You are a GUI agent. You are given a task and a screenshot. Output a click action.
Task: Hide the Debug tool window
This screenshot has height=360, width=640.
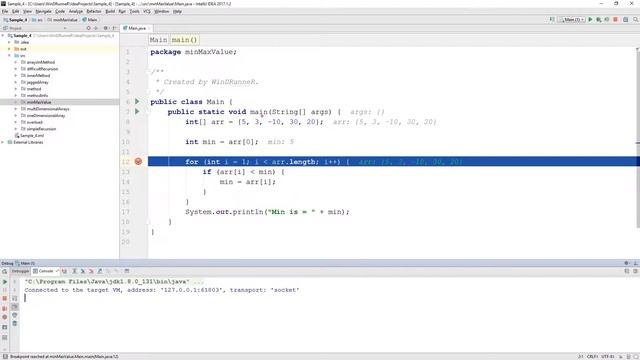(x=636, y=263)
